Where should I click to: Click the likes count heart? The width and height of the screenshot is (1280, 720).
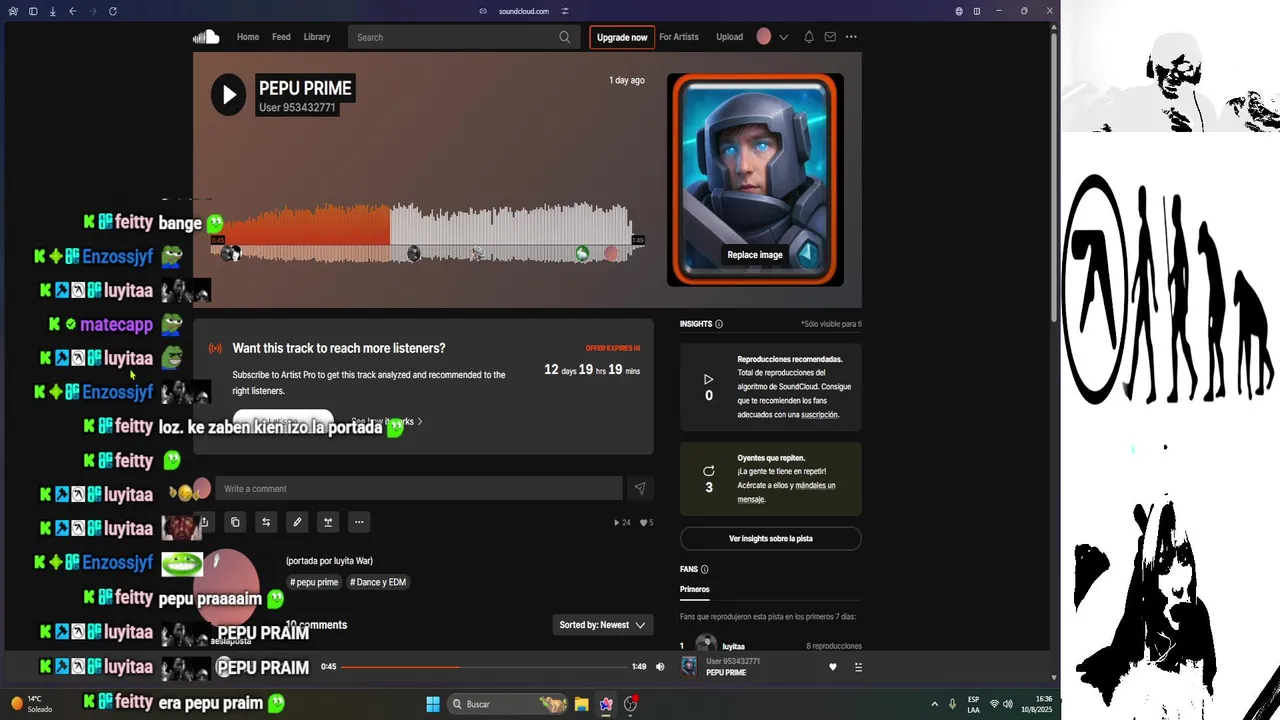pos(646,522)
